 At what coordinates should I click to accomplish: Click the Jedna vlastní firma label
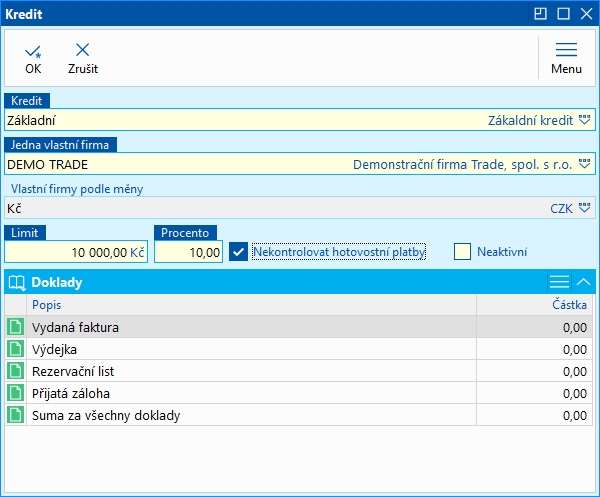click(60, 145)
